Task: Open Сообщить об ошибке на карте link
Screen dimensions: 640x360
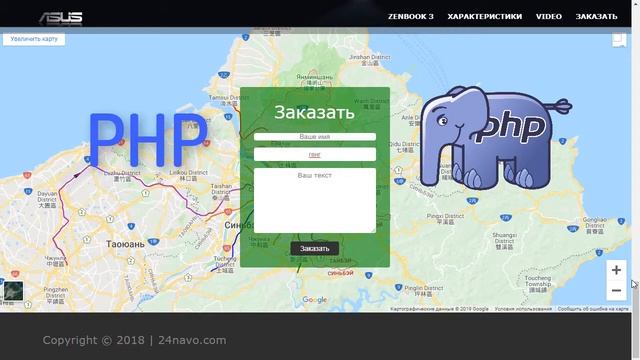Action: point(593,309)
